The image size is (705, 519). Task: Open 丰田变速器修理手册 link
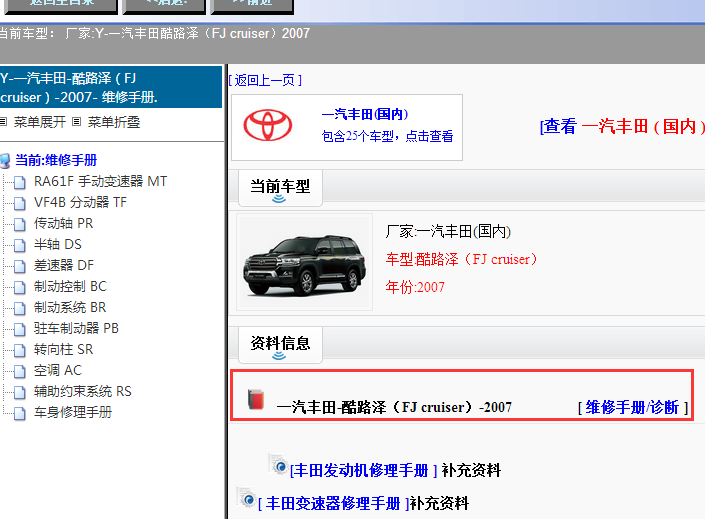click(x=333, y=503)
